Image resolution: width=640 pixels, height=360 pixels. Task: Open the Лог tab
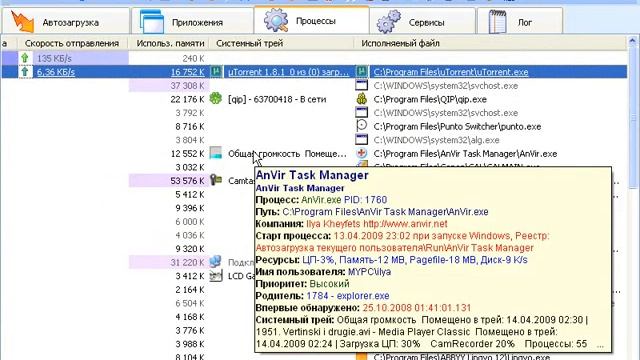(x=520, y=21)
